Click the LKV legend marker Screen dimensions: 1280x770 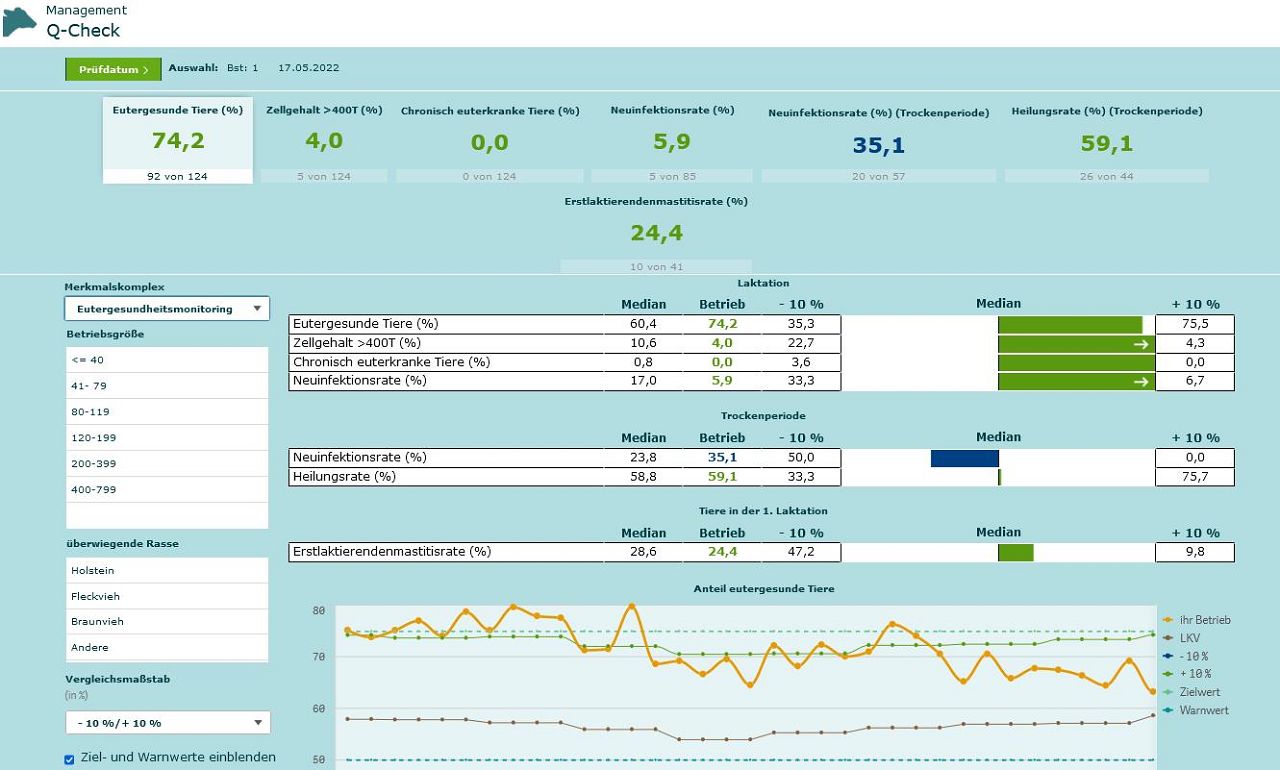(x=1168, y=638)
